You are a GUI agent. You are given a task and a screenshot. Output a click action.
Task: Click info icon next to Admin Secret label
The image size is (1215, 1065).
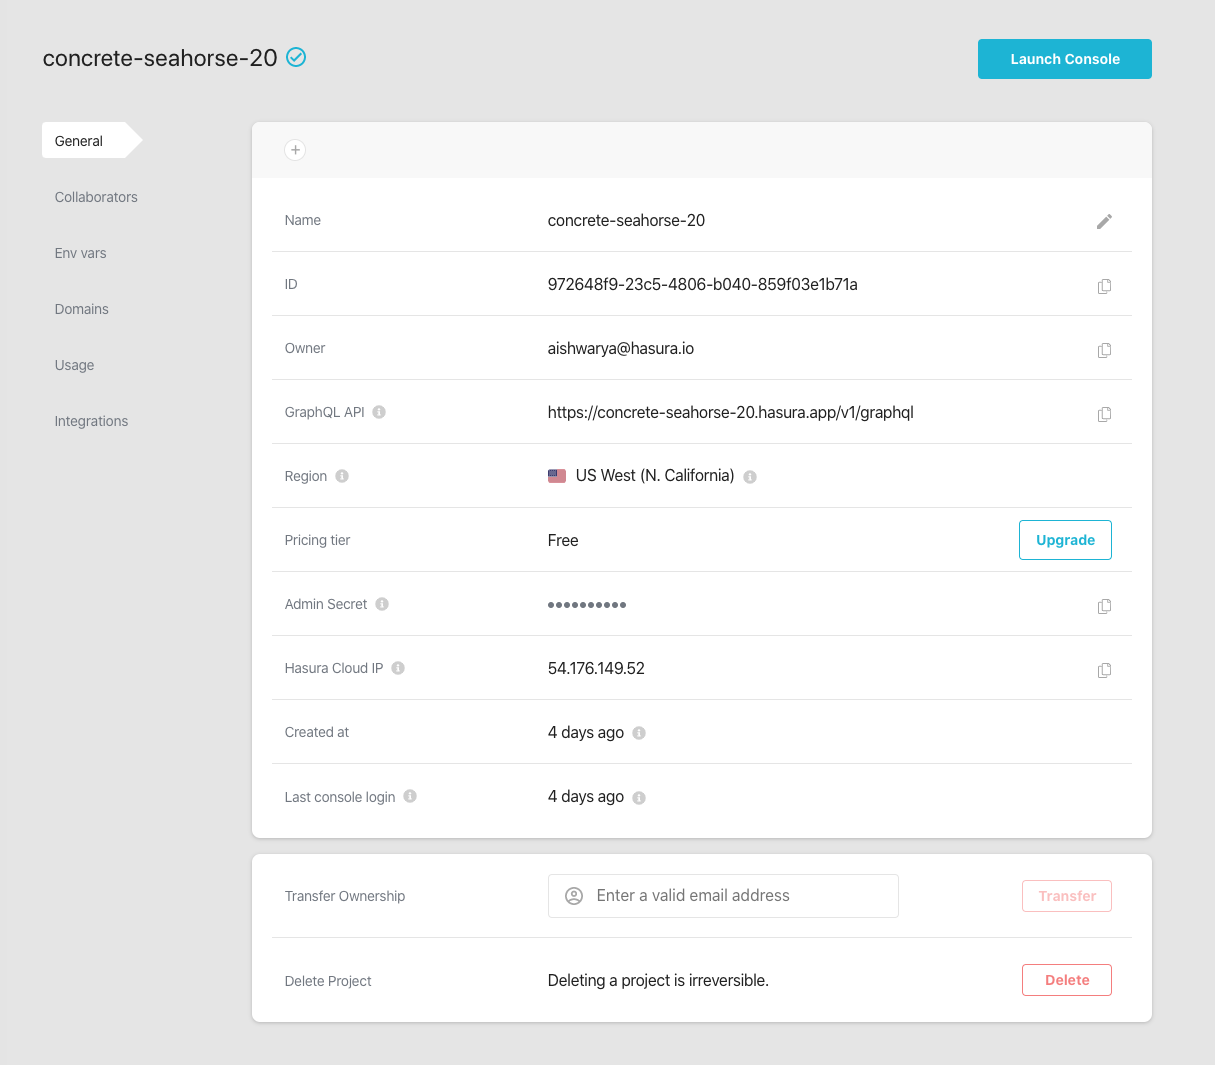point(382,604)
